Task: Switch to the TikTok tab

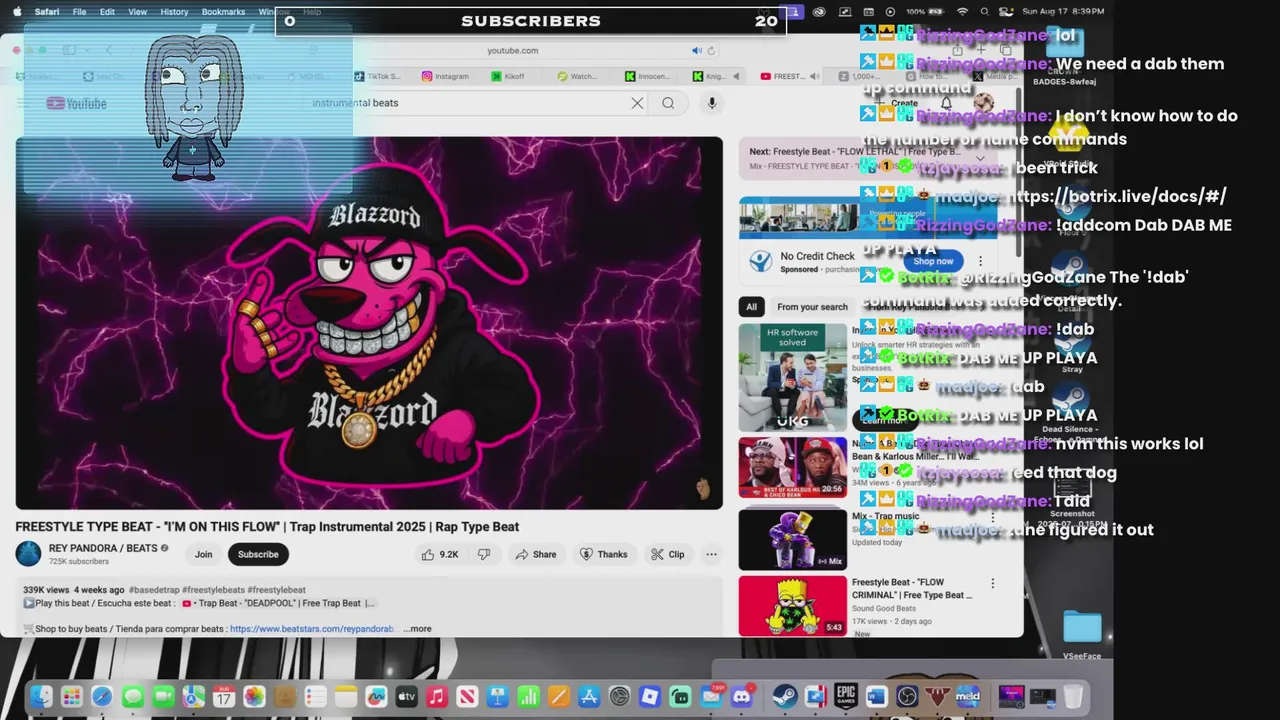Action: click(x=378, y=76)
